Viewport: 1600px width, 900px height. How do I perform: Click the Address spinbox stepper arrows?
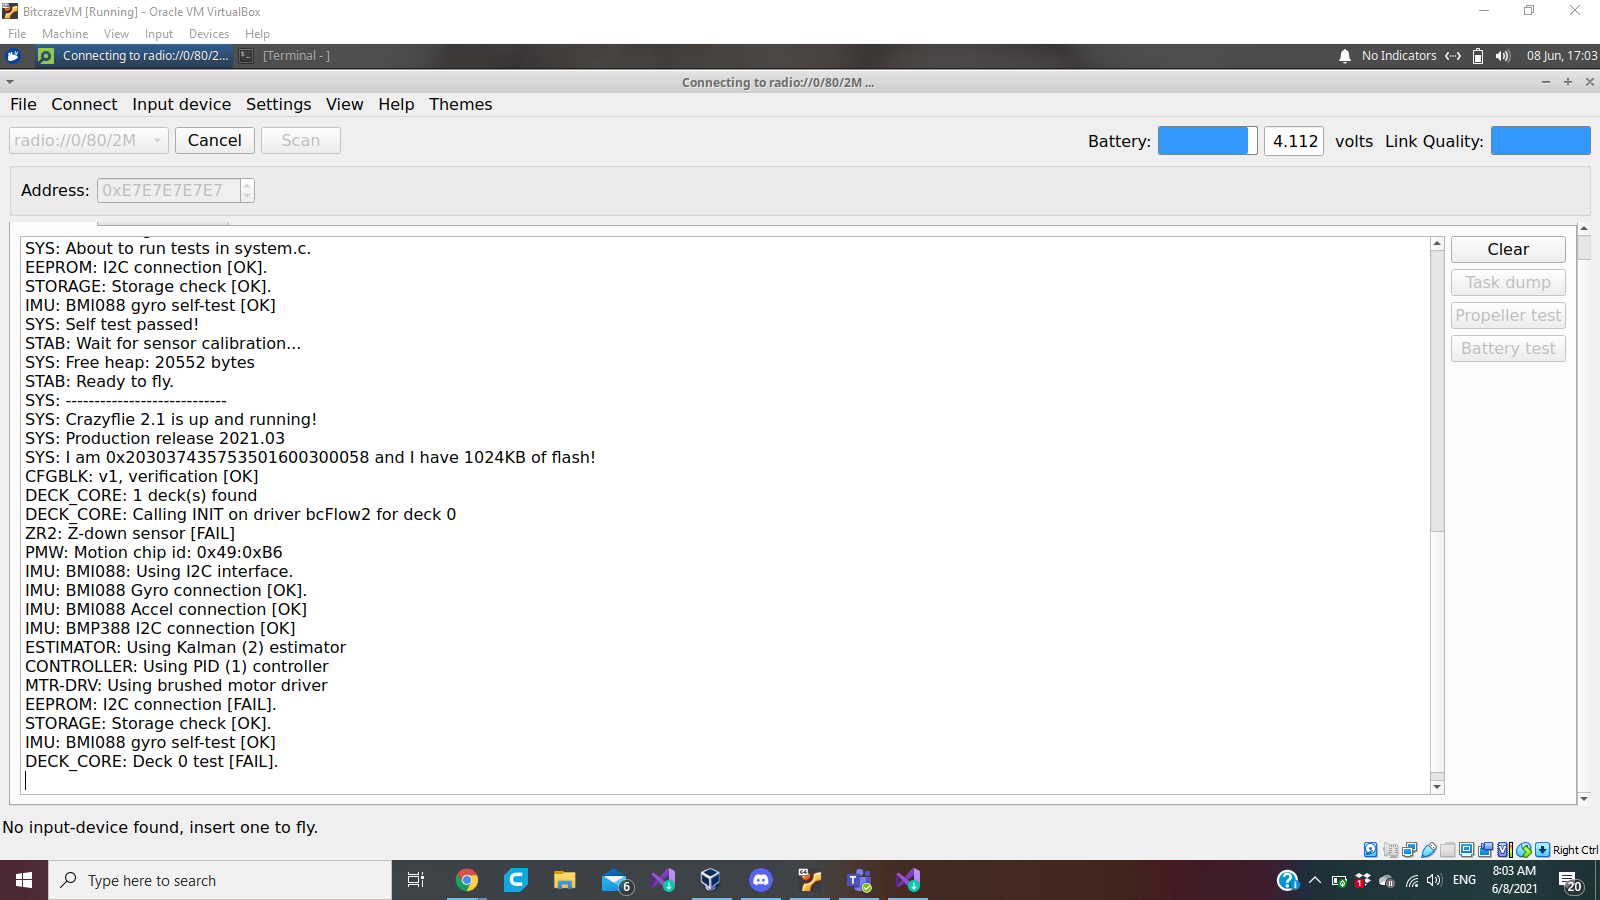pyautogui.click(x=247, y=190)
